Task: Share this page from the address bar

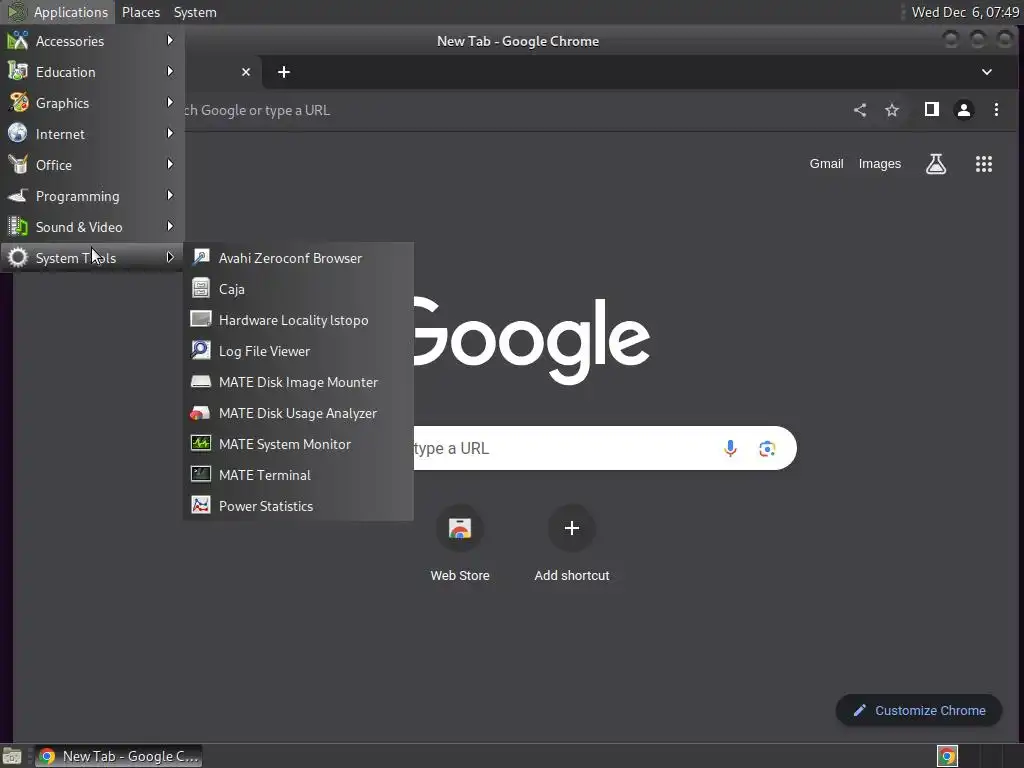Action: tap(860, 110)
